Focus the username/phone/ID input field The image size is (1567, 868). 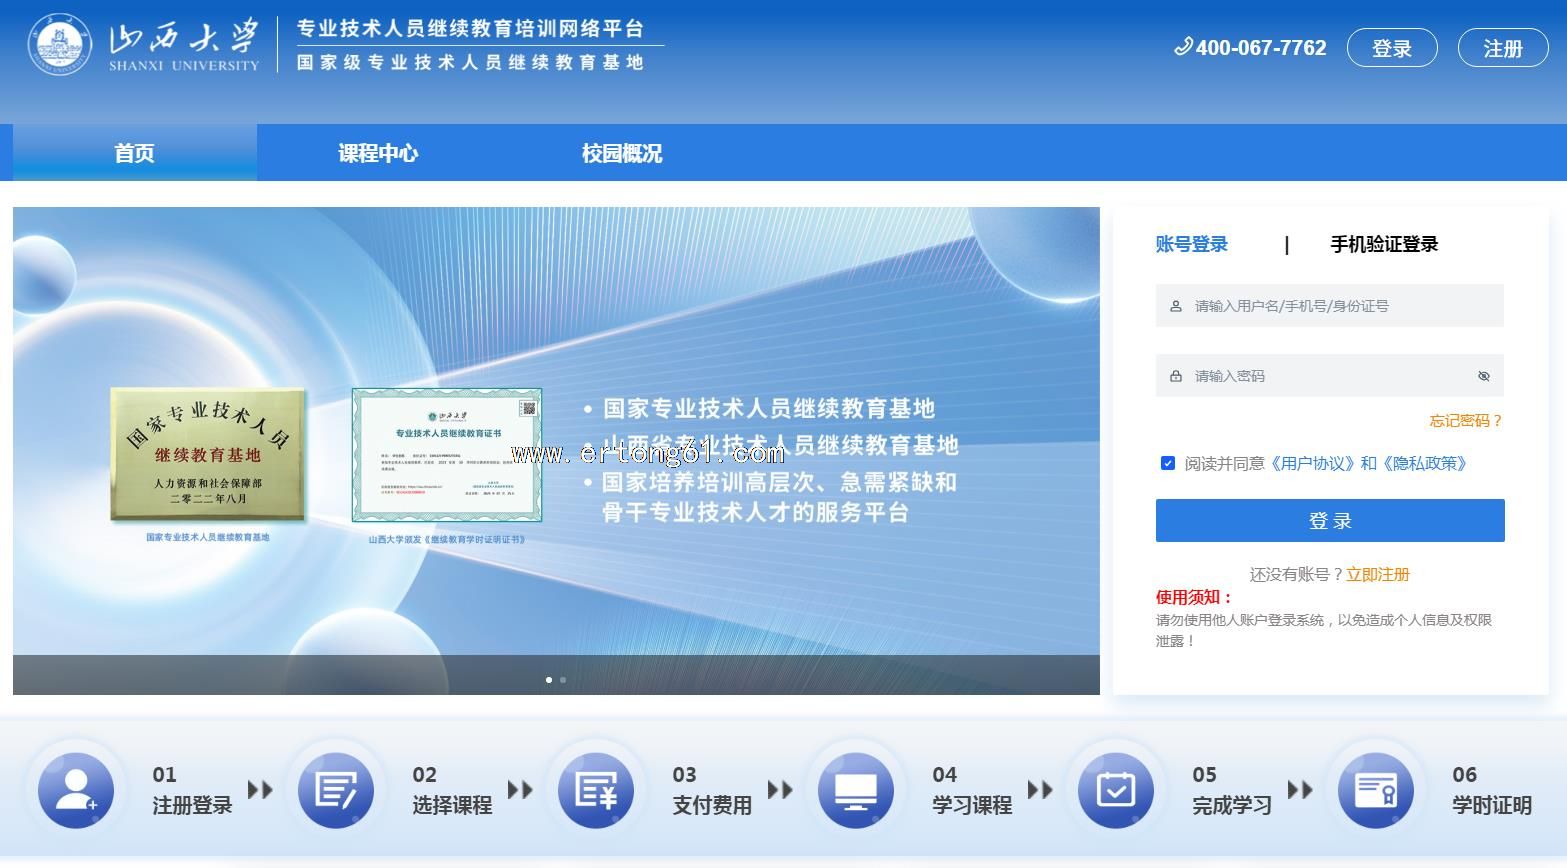coord(1330,305)
